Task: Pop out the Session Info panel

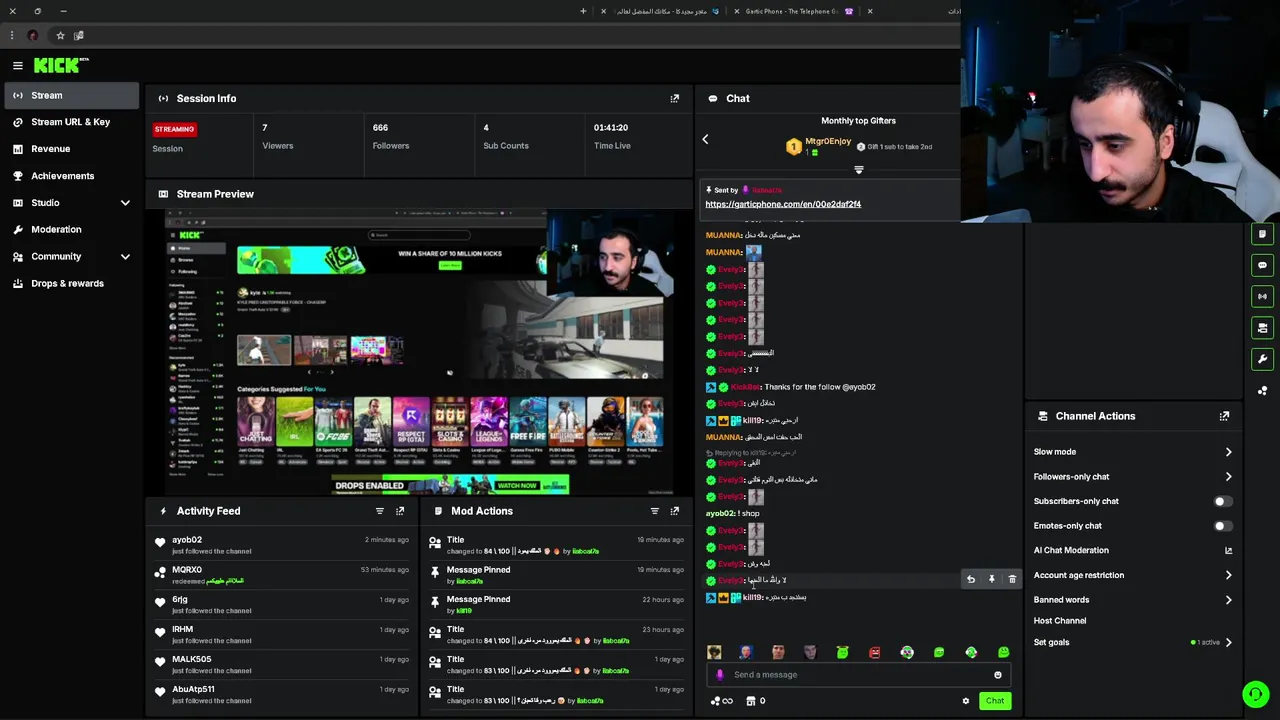Action: pos(674,98)
